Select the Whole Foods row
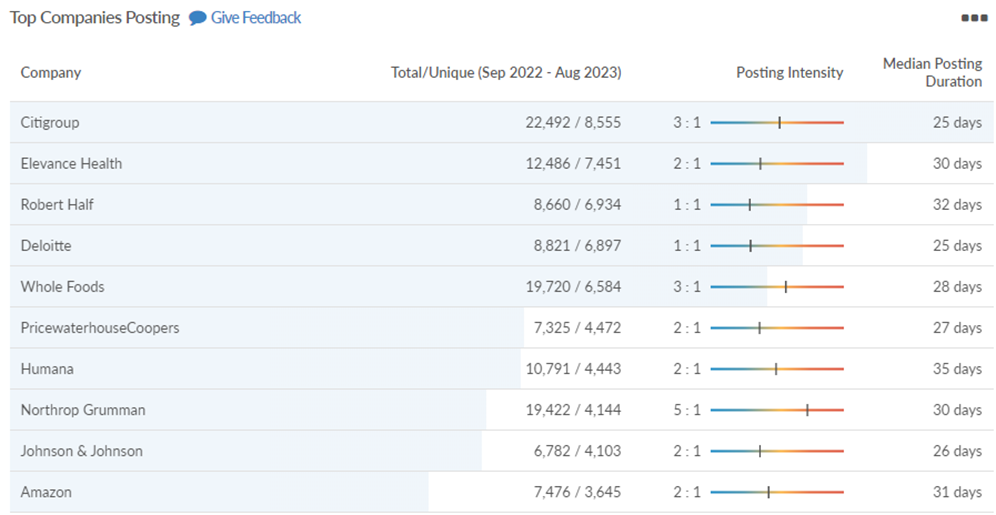This screenshot has width=996, height=515. pos(501,287)
